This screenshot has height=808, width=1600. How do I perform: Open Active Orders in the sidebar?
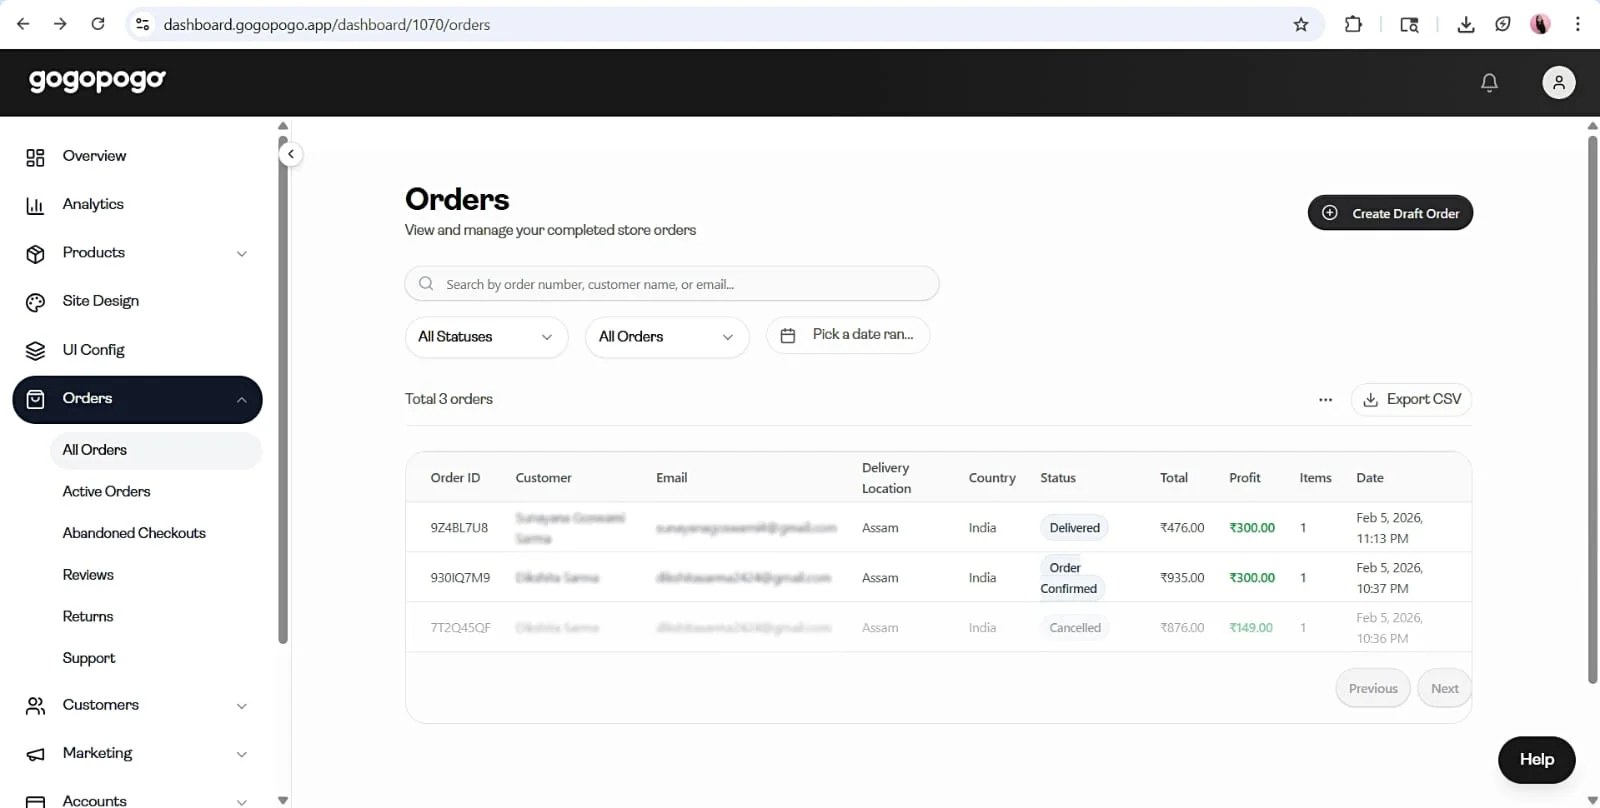tap(106, 492)
